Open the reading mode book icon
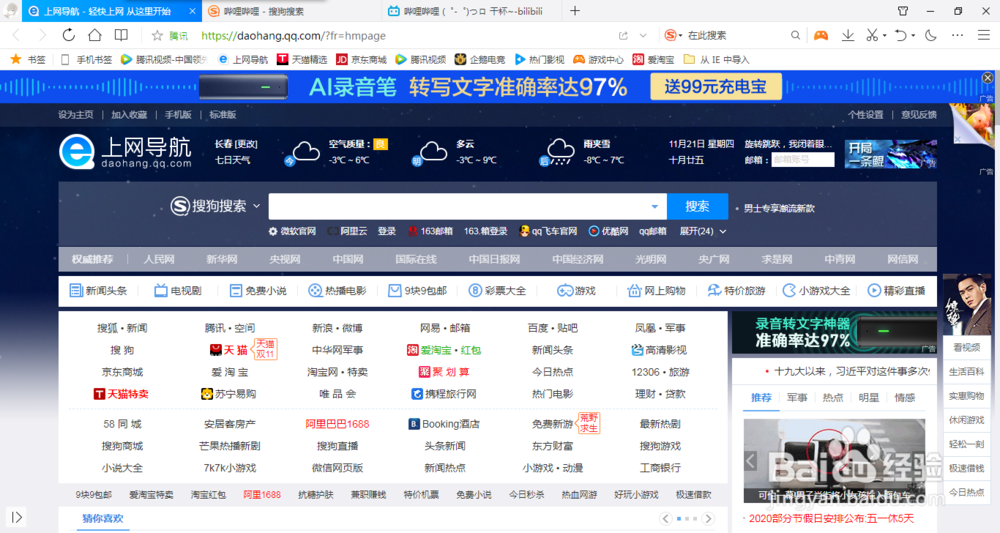Screen dimensions: 1000x533 pos(121,36)
